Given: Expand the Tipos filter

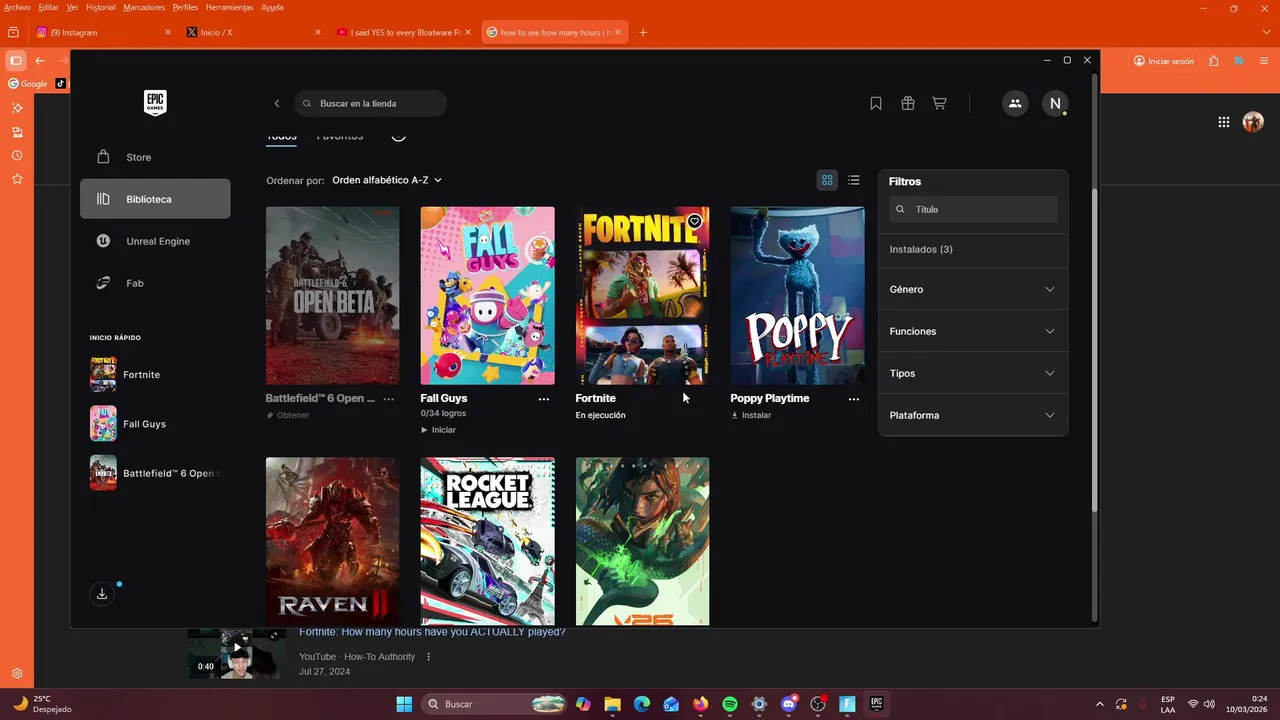Looking at the screenshot, I should coord(972,373).
